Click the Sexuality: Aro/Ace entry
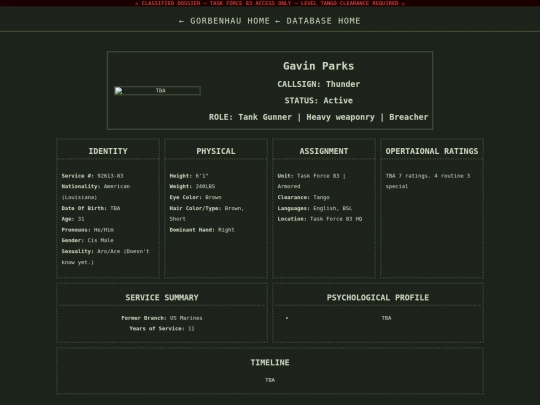540x405 pixels. point(105,257)
